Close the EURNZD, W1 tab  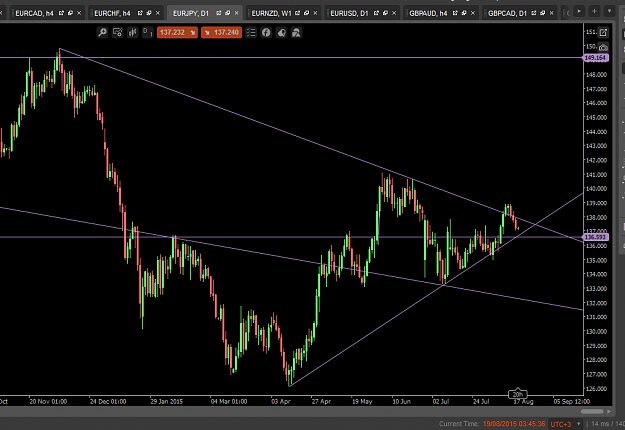tap(315, 13)
